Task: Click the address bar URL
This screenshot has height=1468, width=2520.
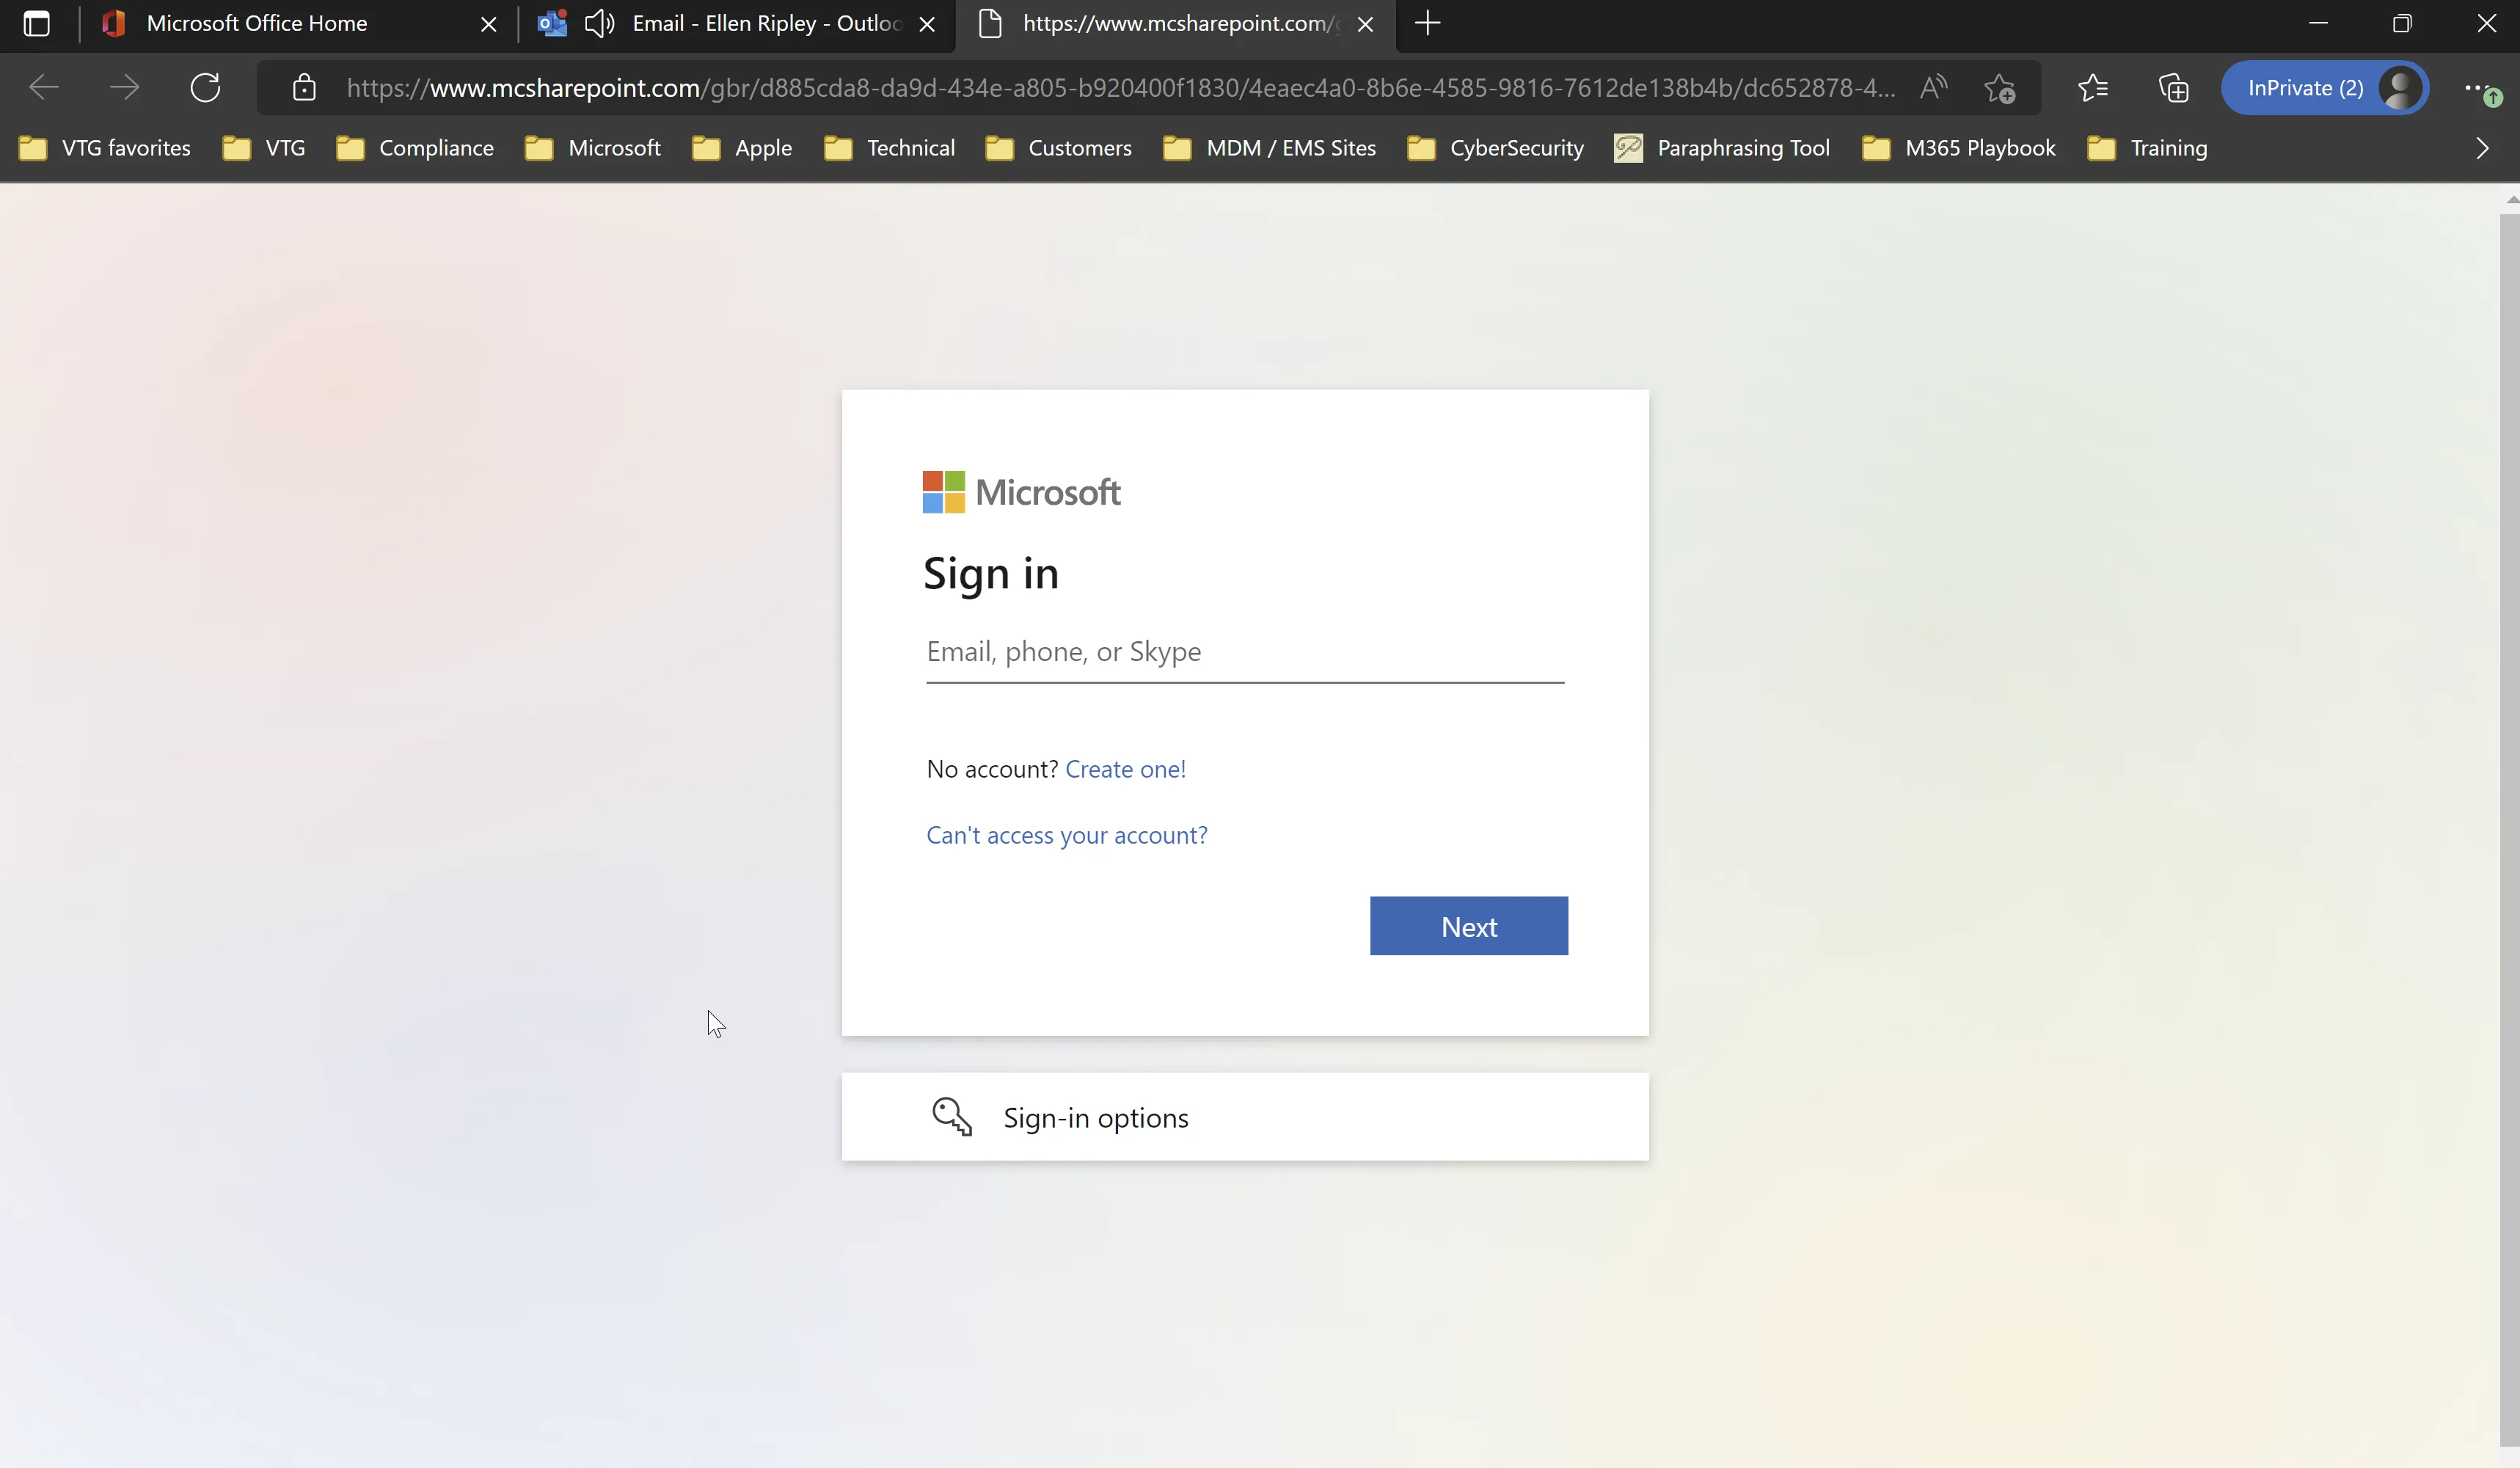Action: pyautogui.click(x=1120, y=88)
